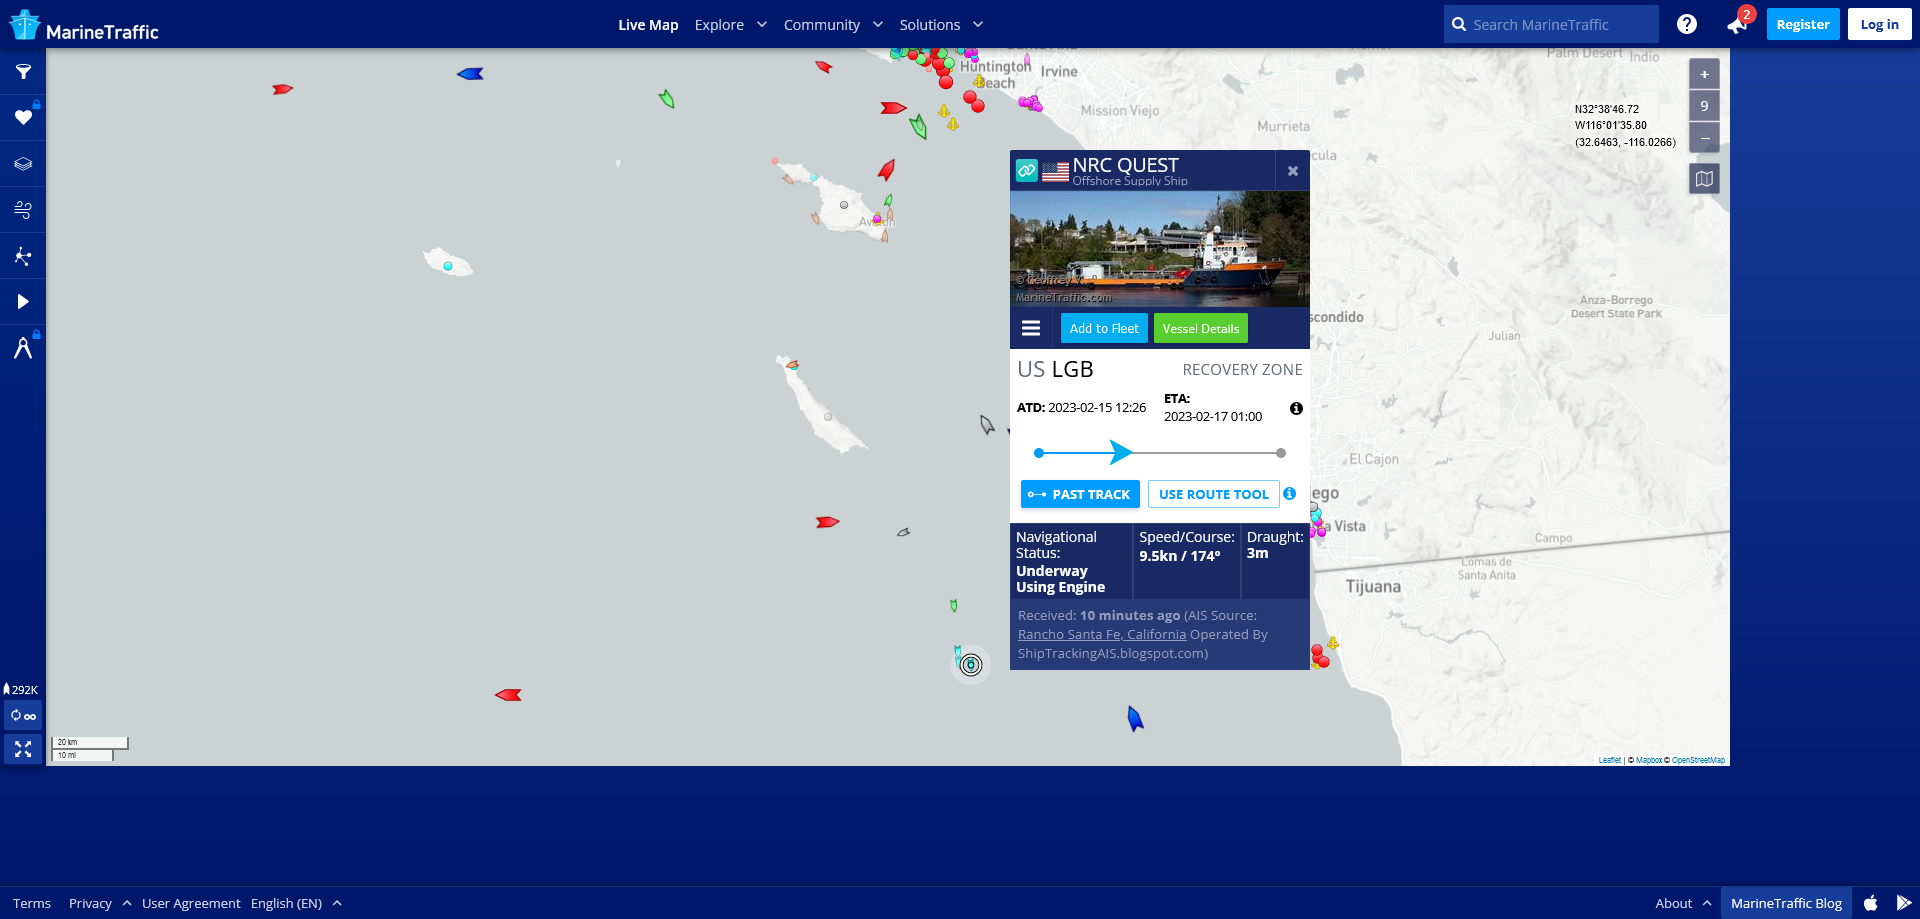Screen dimensions: 1920x919
Task: Click USE ROUTE TOOL button
Action: tap(1214, 494)
